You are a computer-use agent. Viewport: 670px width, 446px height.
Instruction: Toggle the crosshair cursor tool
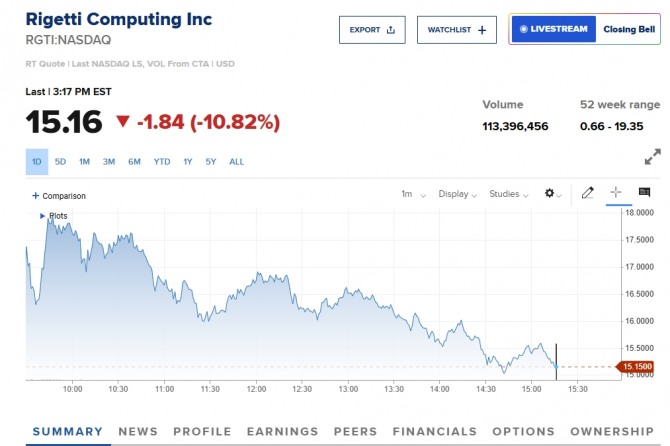click(616, 193)
